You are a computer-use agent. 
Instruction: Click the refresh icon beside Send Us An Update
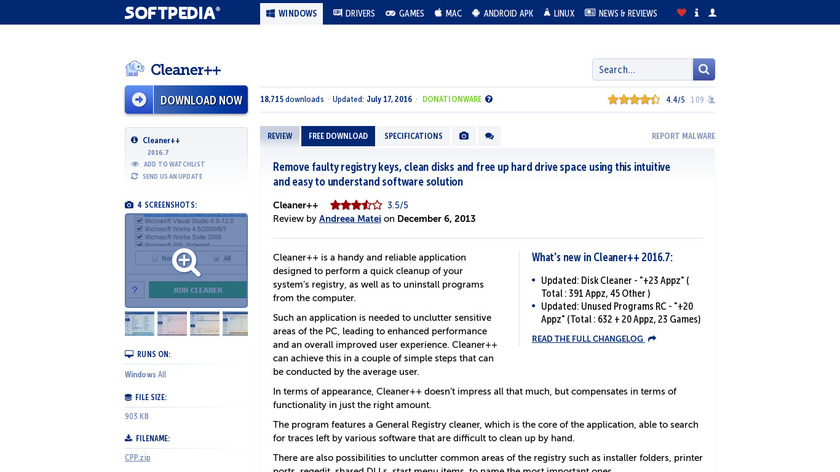(x=134, y=176)
